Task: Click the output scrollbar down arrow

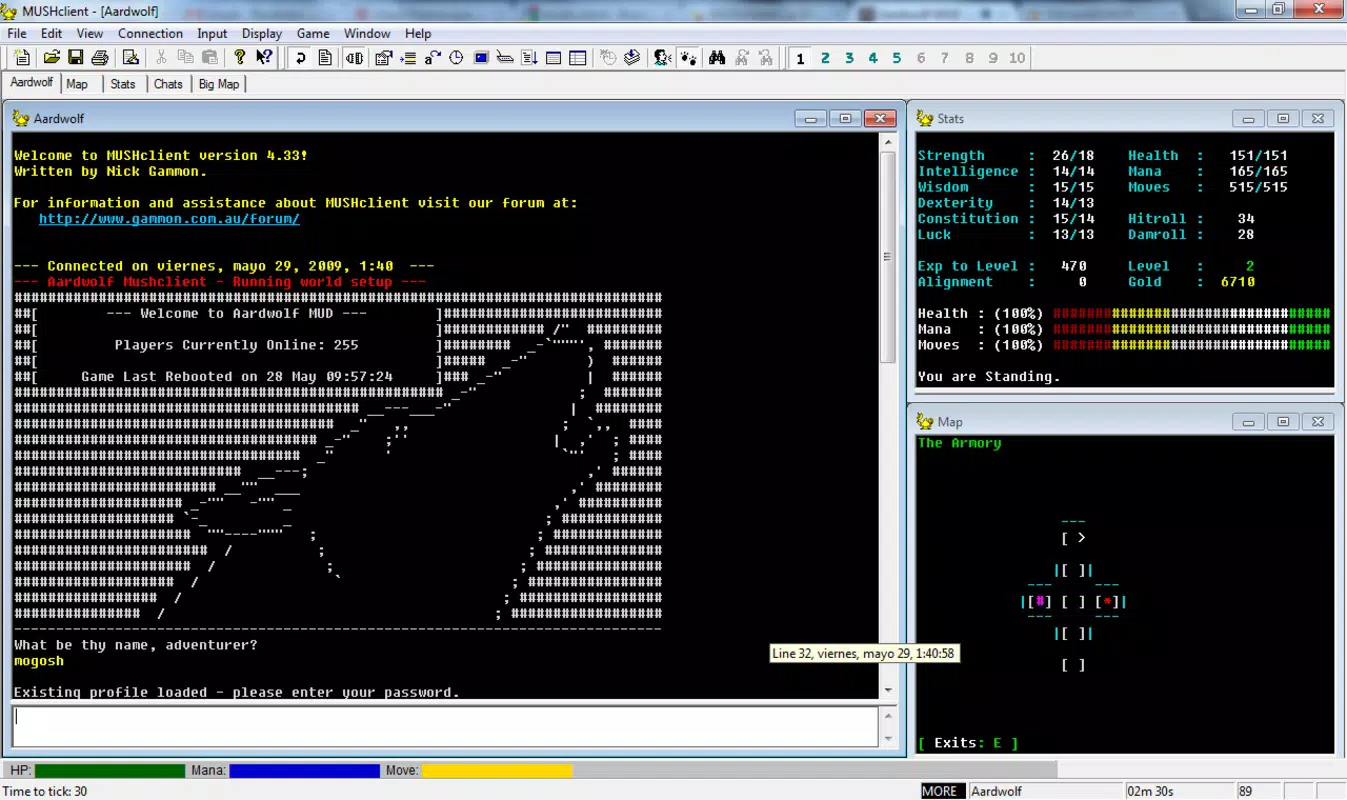Action: click(887, 690)
